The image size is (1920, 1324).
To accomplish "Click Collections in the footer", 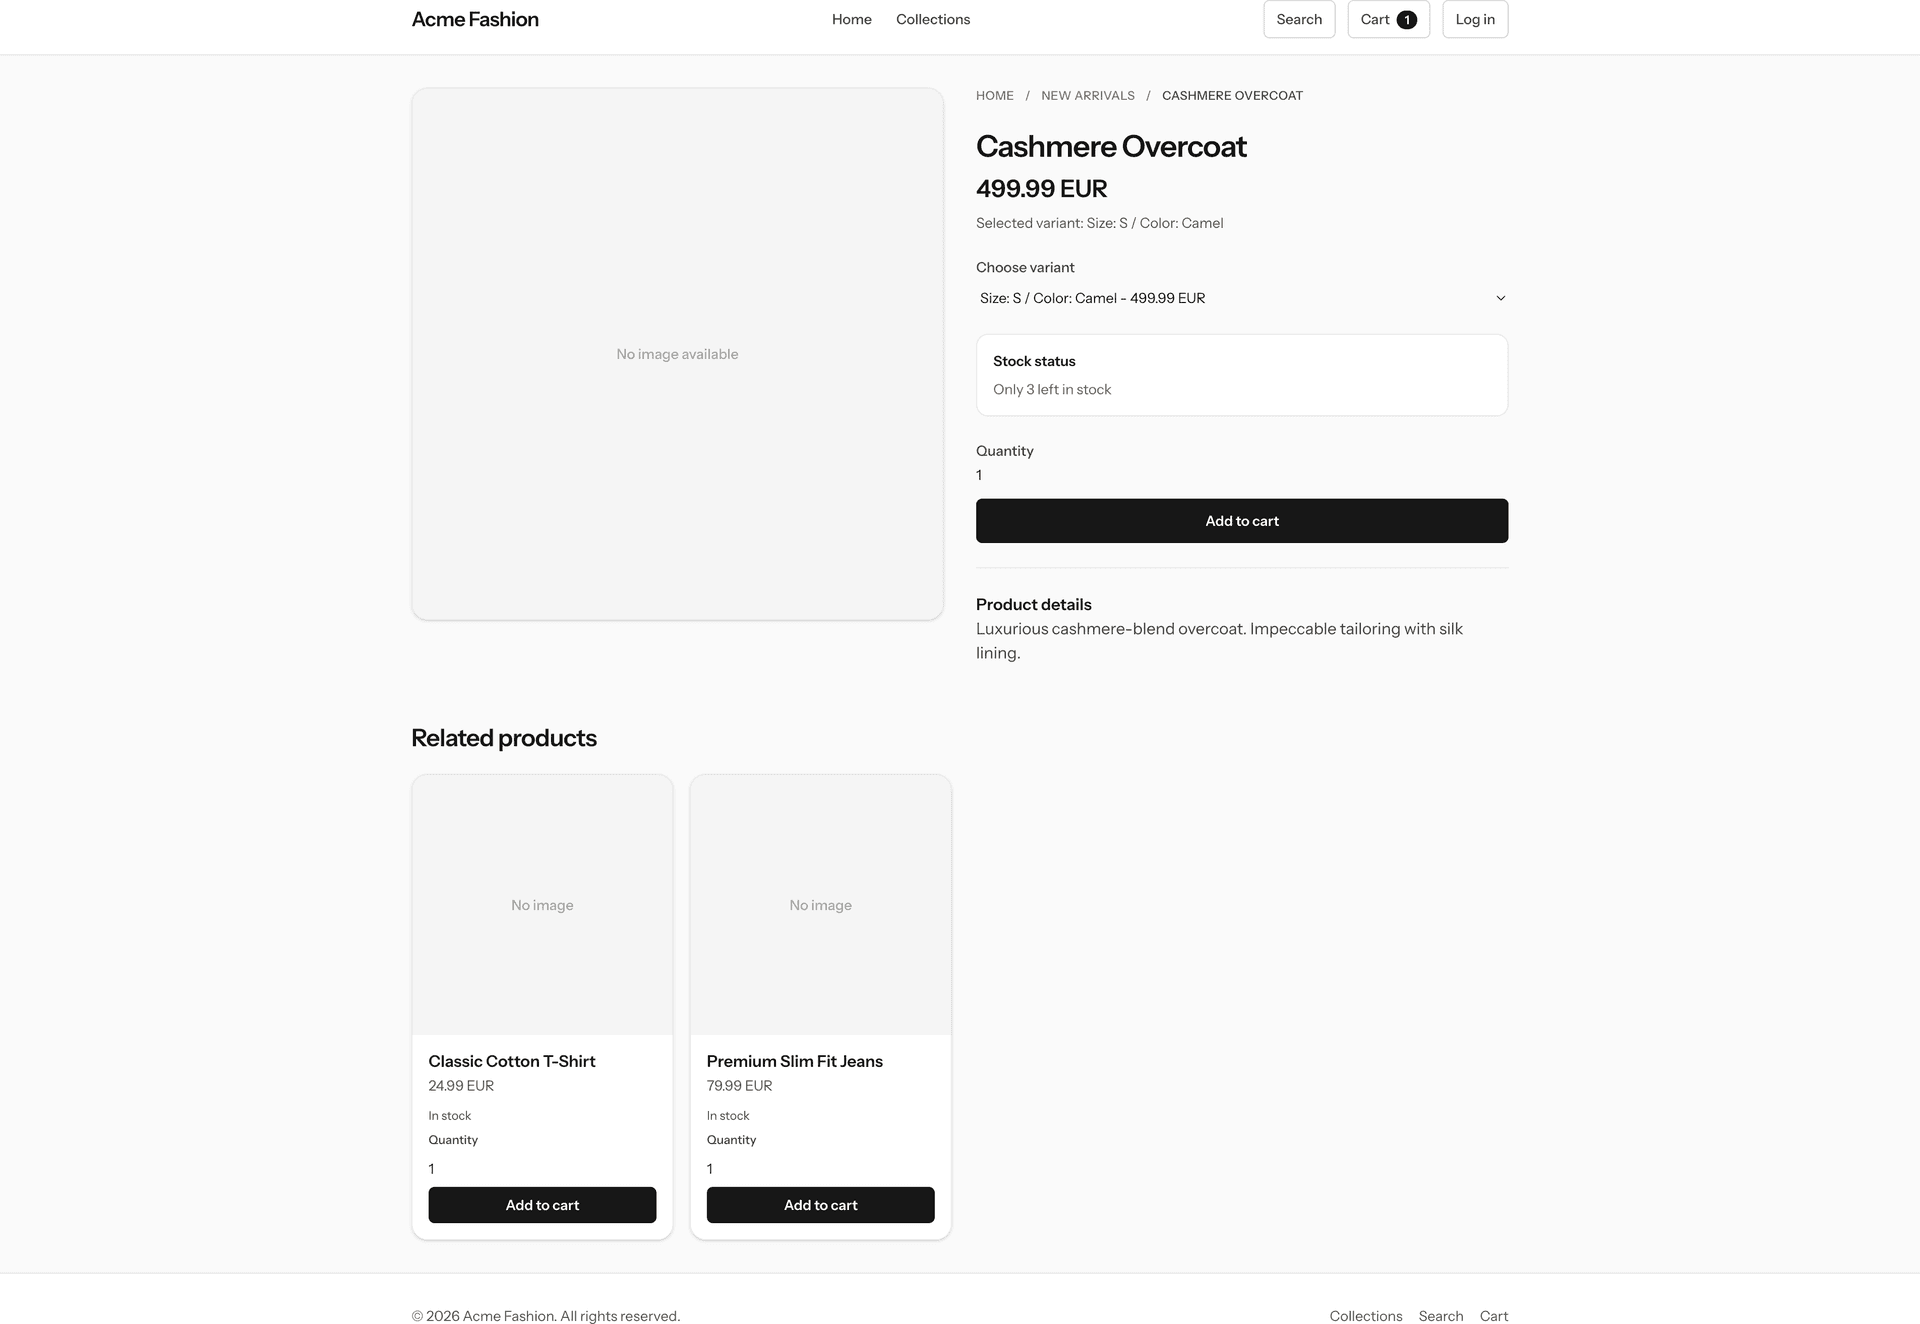I will [x=1365, y=1315].
